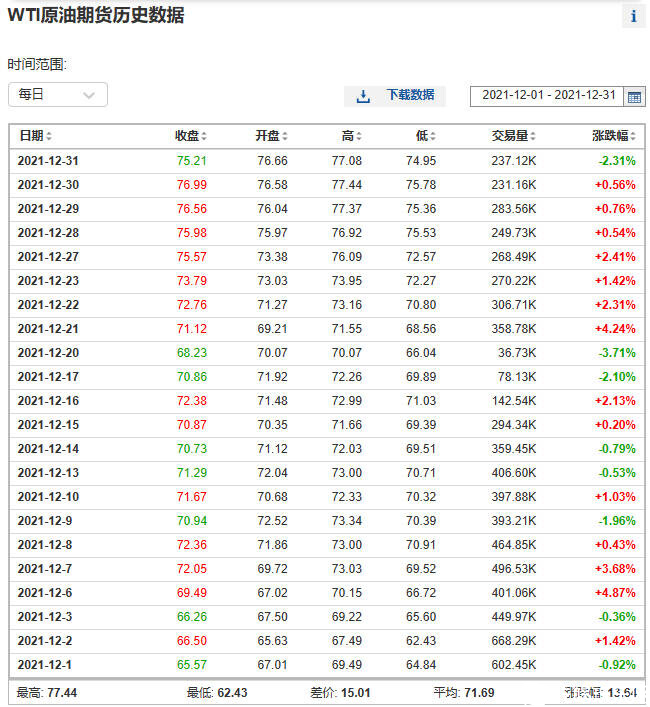Screen dimensions: 650x707
Task: Click the info icon at top right
Action: coord(633,16)
